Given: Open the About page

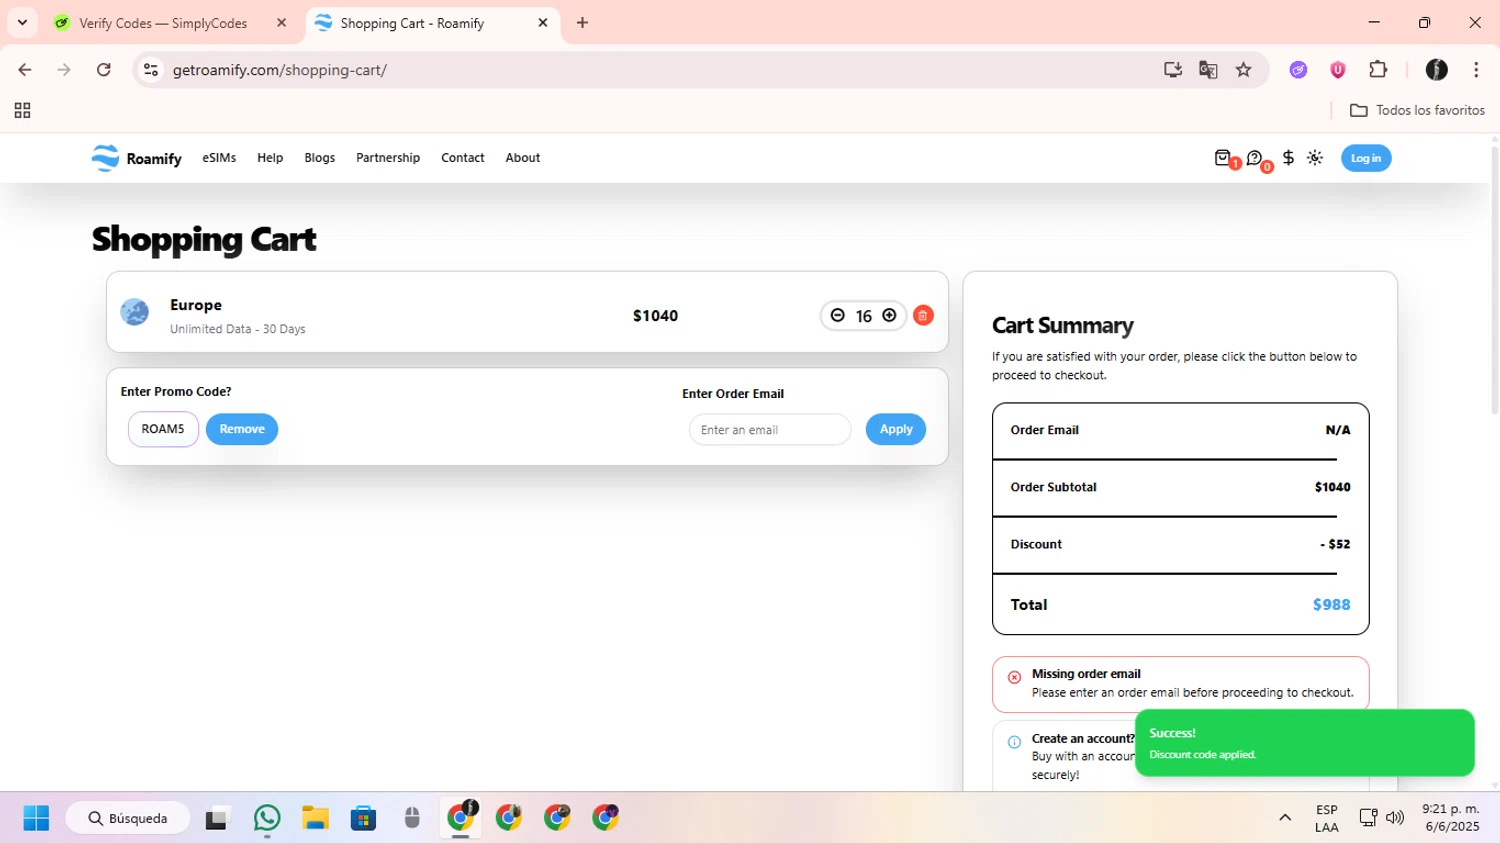Looking at the screenshot, I should pos(523,158).
